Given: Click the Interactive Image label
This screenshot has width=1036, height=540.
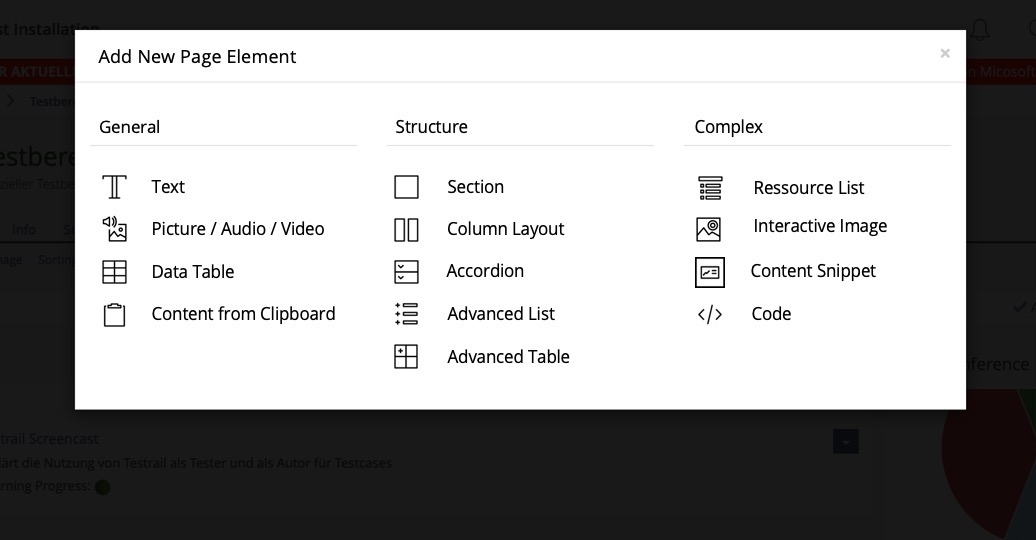Looking at the screenshot, I should coord(820,226).
